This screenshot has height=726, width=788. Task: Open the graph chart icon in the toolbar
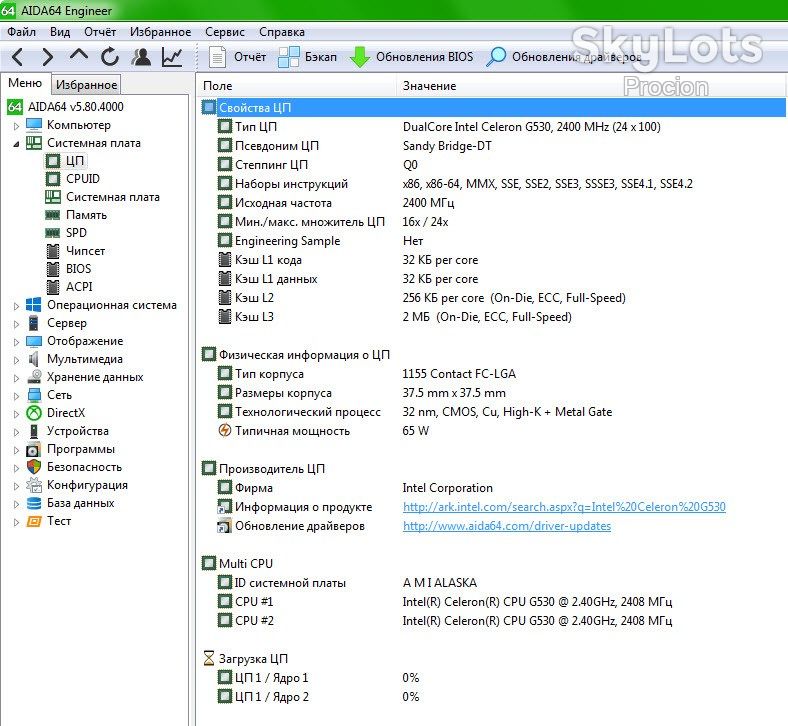point(172,57)
